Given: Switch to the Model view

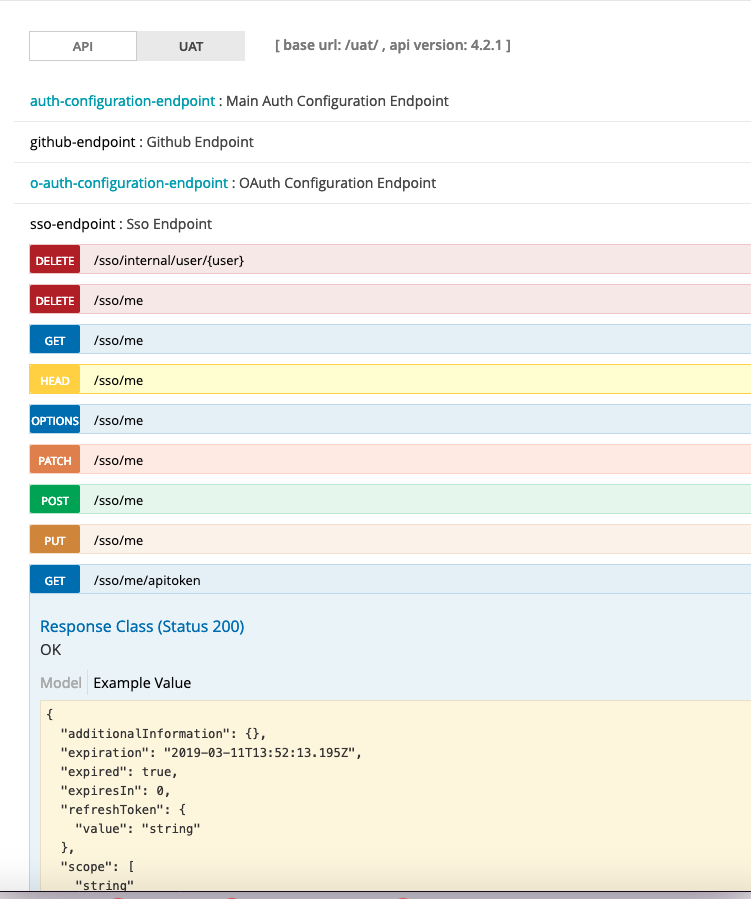Looking at the screenshot, I should [61, 683].
